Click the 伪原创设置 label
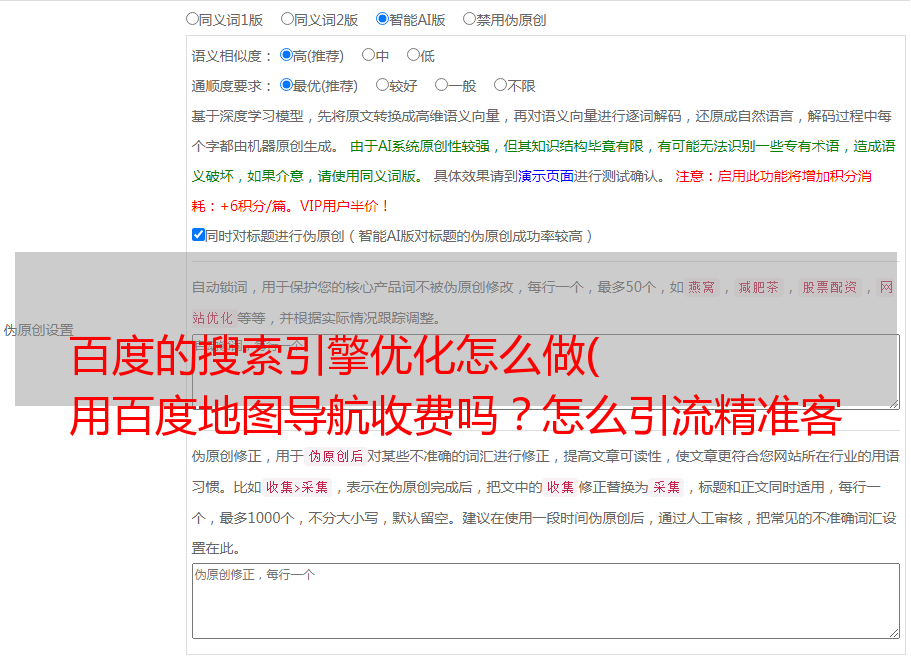The height and width of the screenshot is (658, 911). tap(38, 330)
